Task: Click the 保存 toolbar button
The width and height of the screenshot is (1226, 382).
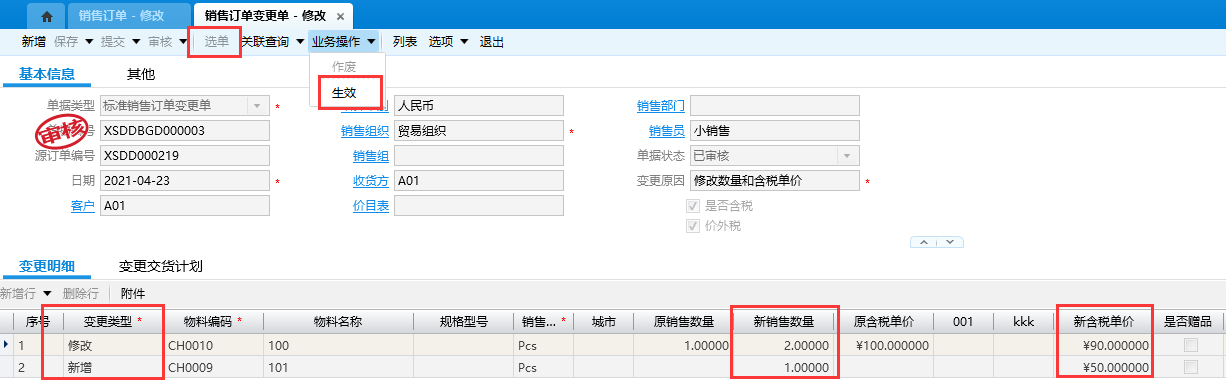Action: (66, 42)
